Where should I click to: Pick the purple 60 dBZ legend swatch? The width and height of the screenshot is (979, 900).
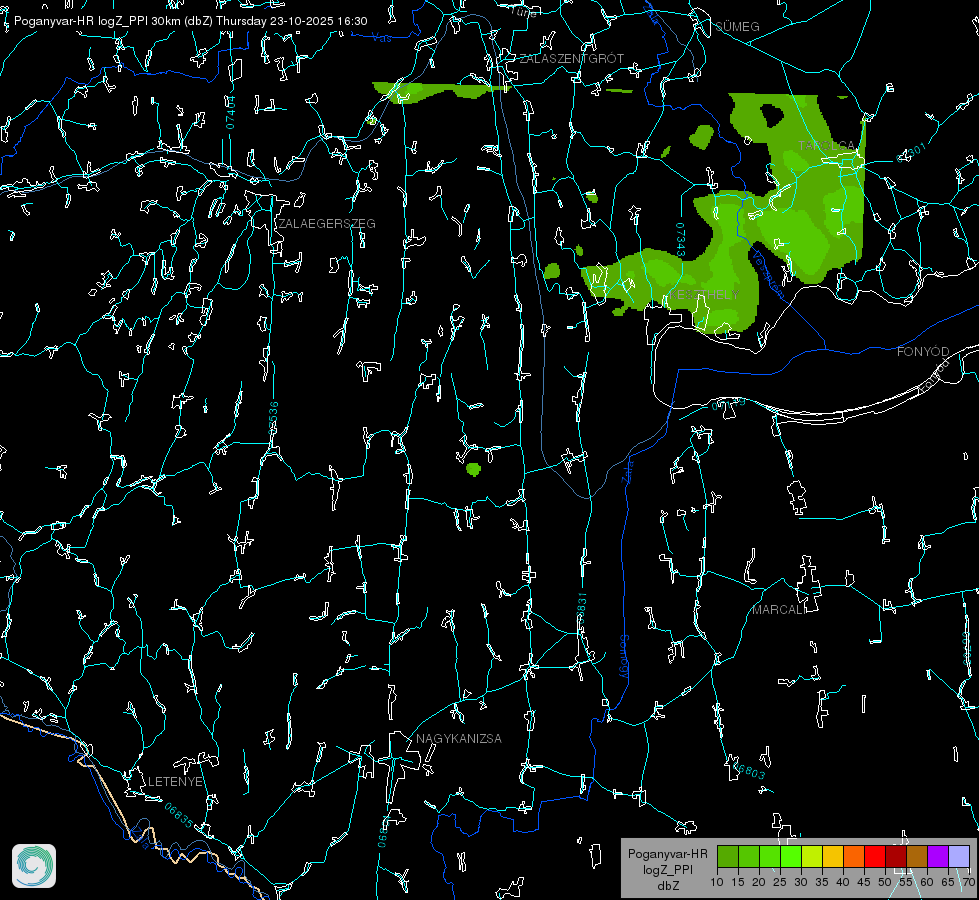tap(938, 856)
